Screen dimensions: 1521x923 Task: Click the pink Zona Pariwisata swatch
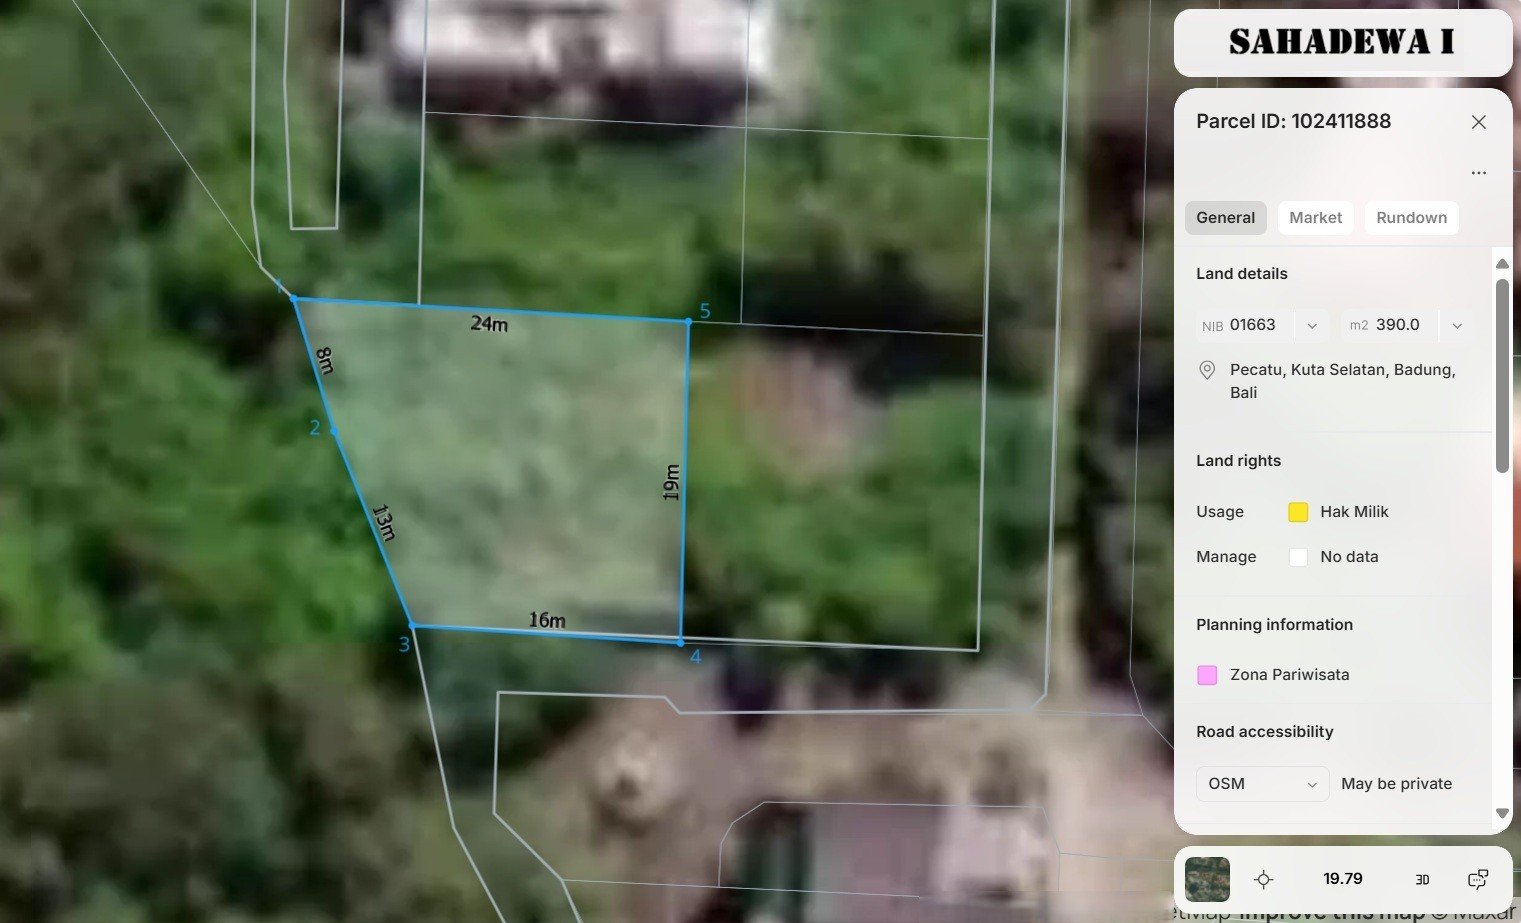[x=1207, y=675]
